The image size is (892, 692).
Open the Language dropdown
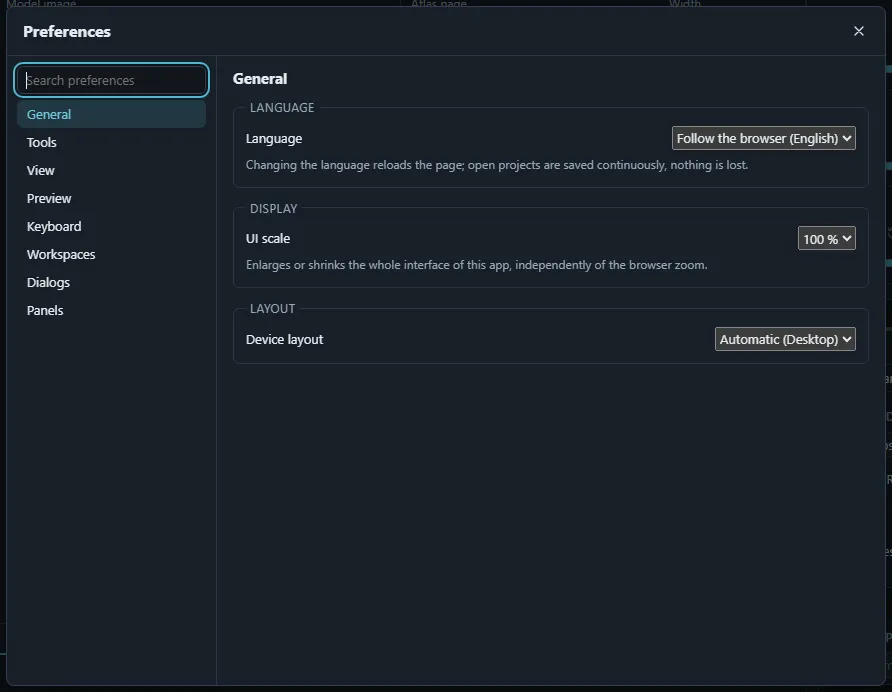(x=763, y=138)
